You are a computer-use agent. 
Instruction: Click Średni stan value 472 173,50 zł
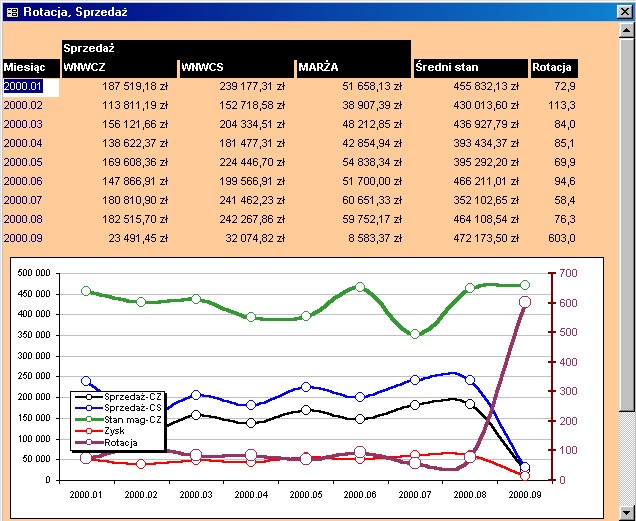pos(486,239)
